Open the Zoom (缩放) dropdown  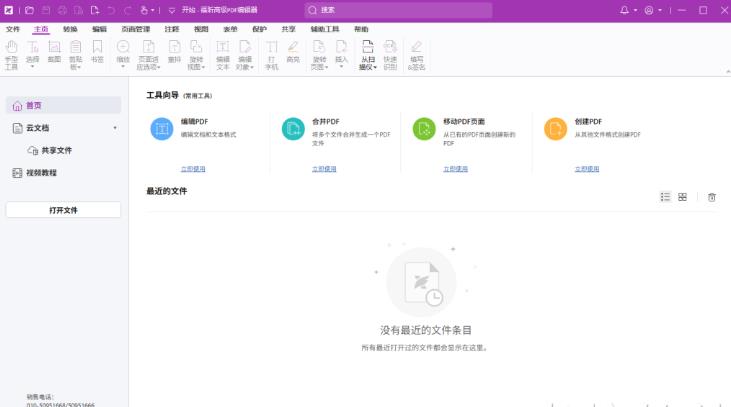click(123, 67)
